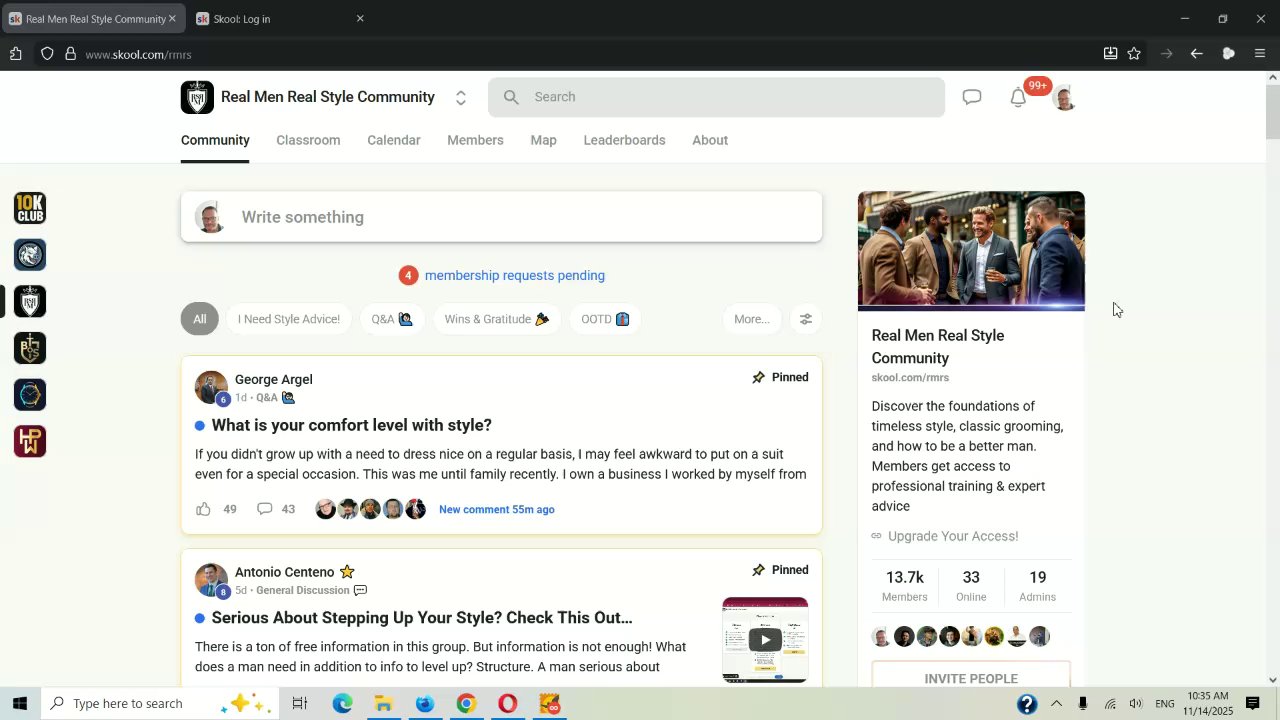Screen dimensions: 1280x720
Task: Open the wolf emblem group in sidebar
Action: click(30, 255)
